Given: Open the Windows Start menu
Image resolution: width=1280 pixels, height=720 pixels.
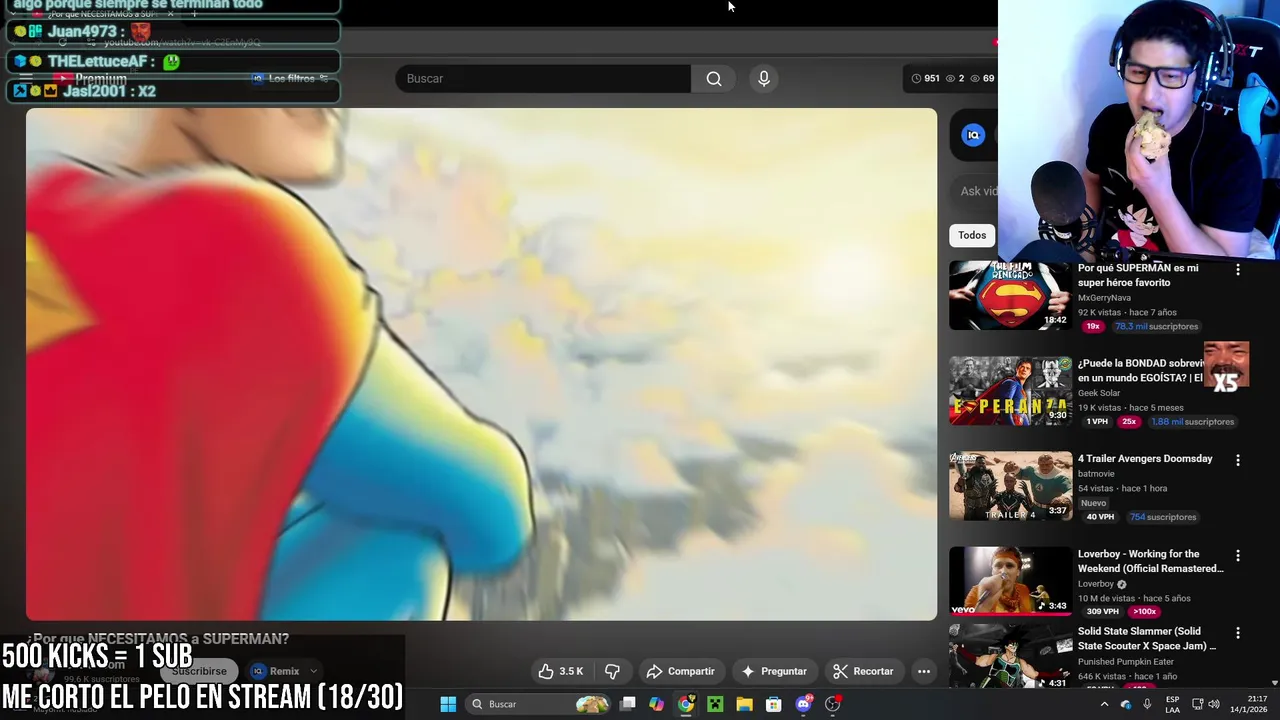Looking at the screenshot, I should pos(448,704).
